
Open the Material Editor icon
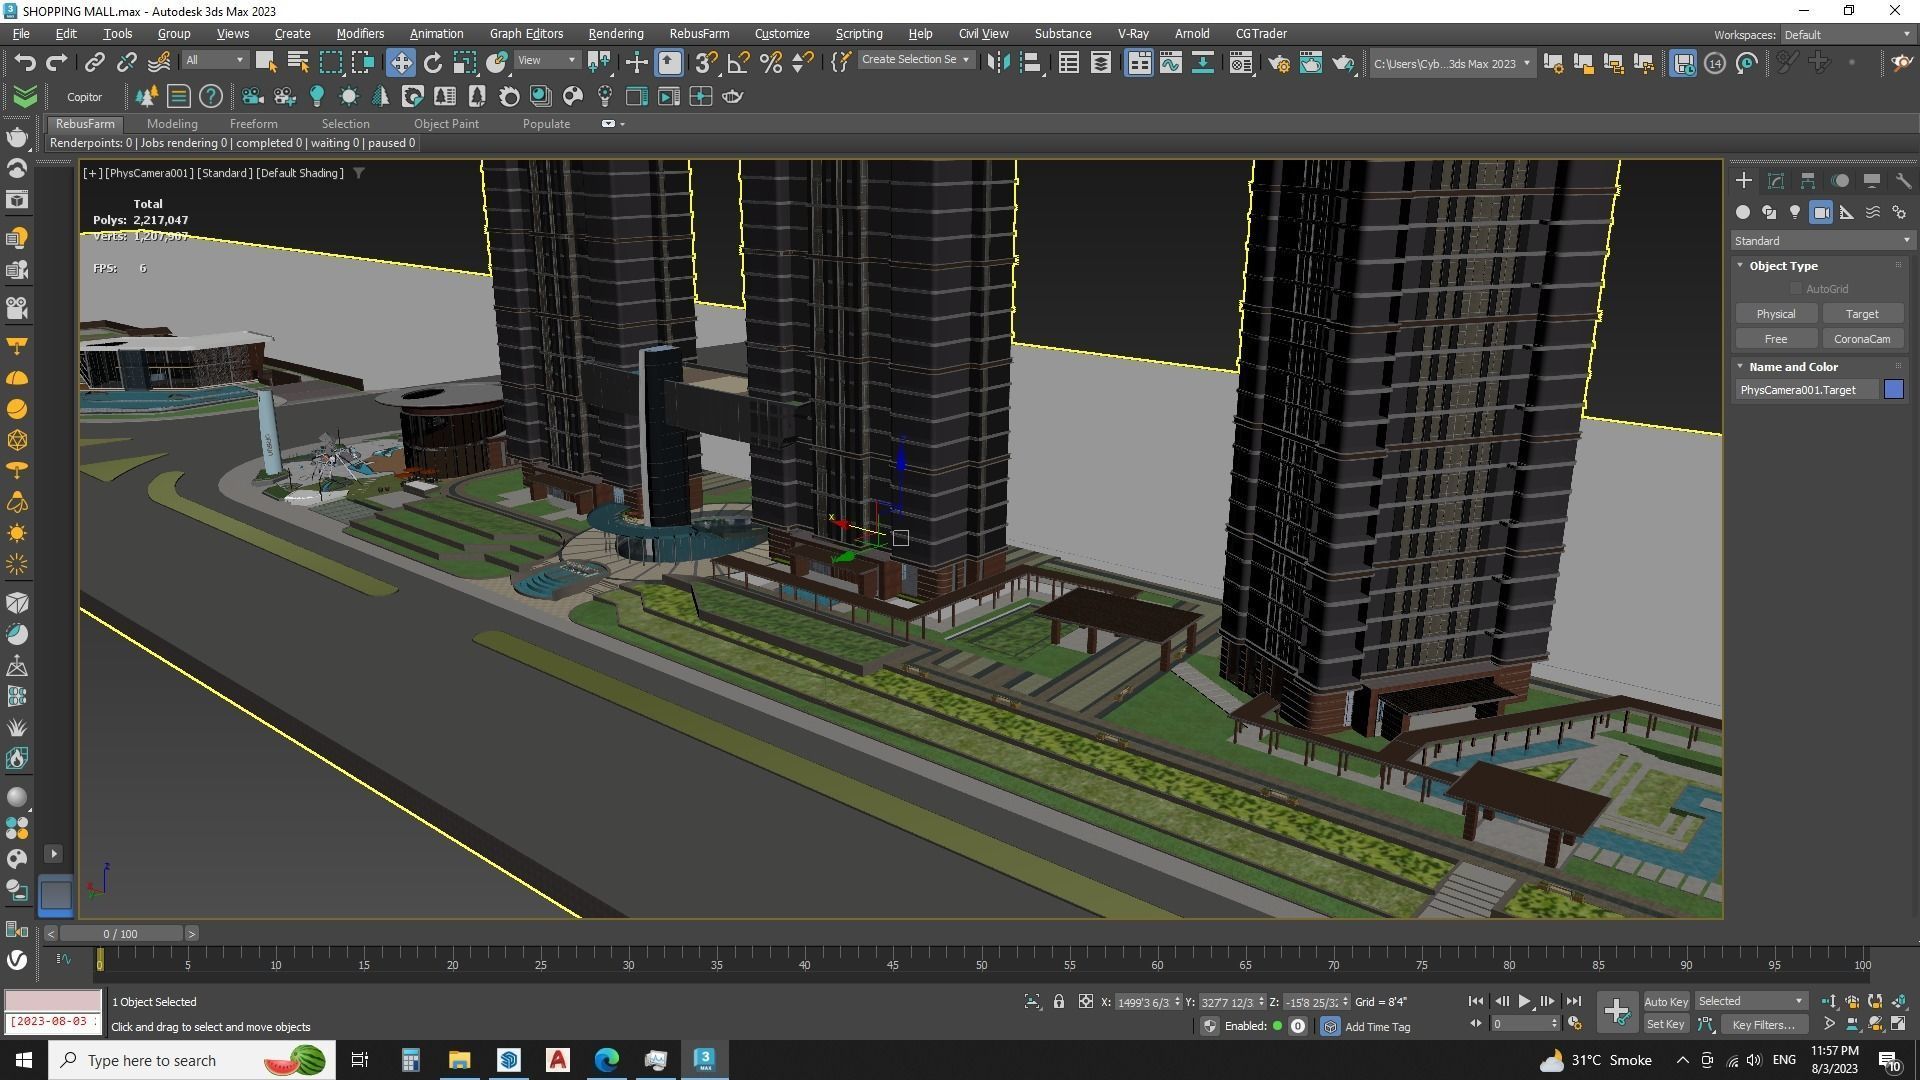(x=1240, y=62)
